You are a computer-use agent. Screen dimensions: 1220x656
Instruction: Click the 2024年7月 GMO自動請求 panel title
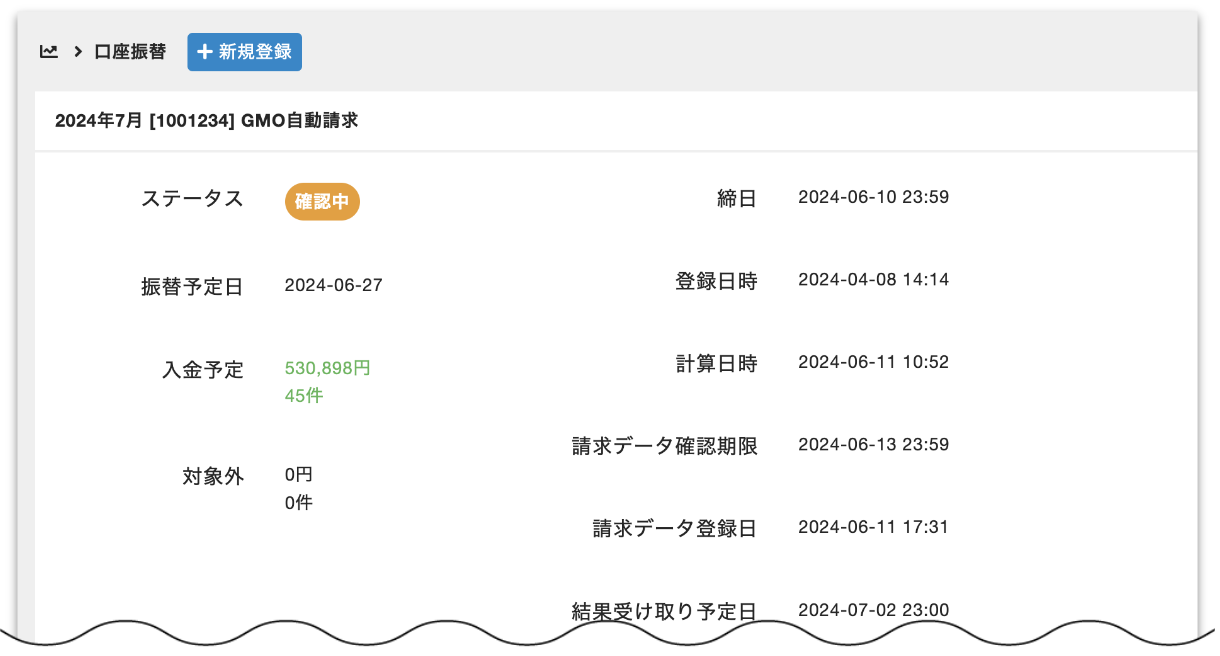point(206,121)
